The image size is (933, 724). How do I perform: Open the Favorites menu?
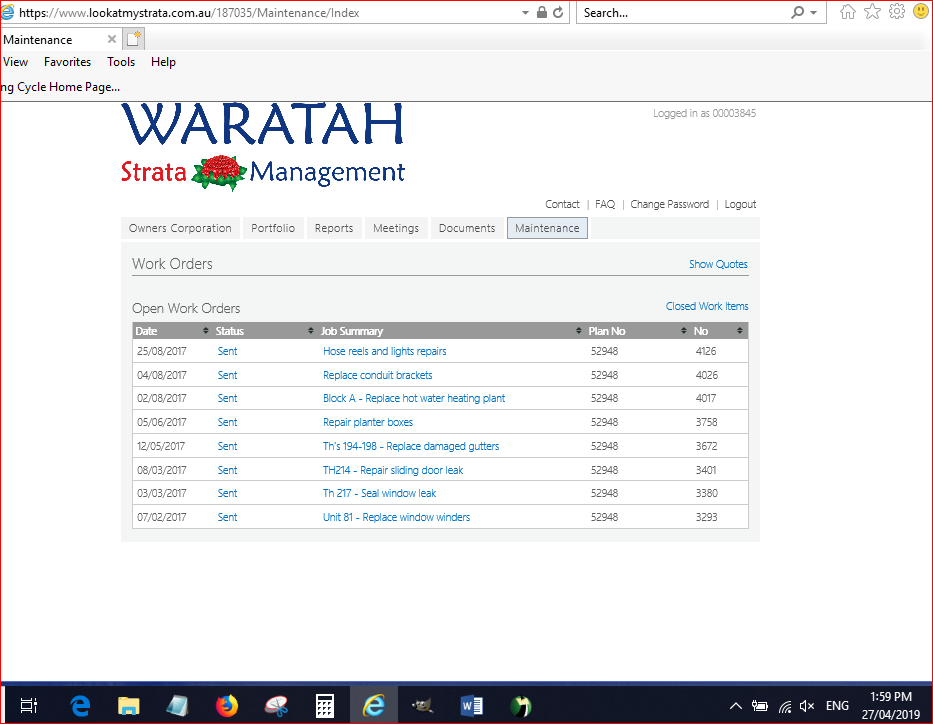[x=67, y=62]
